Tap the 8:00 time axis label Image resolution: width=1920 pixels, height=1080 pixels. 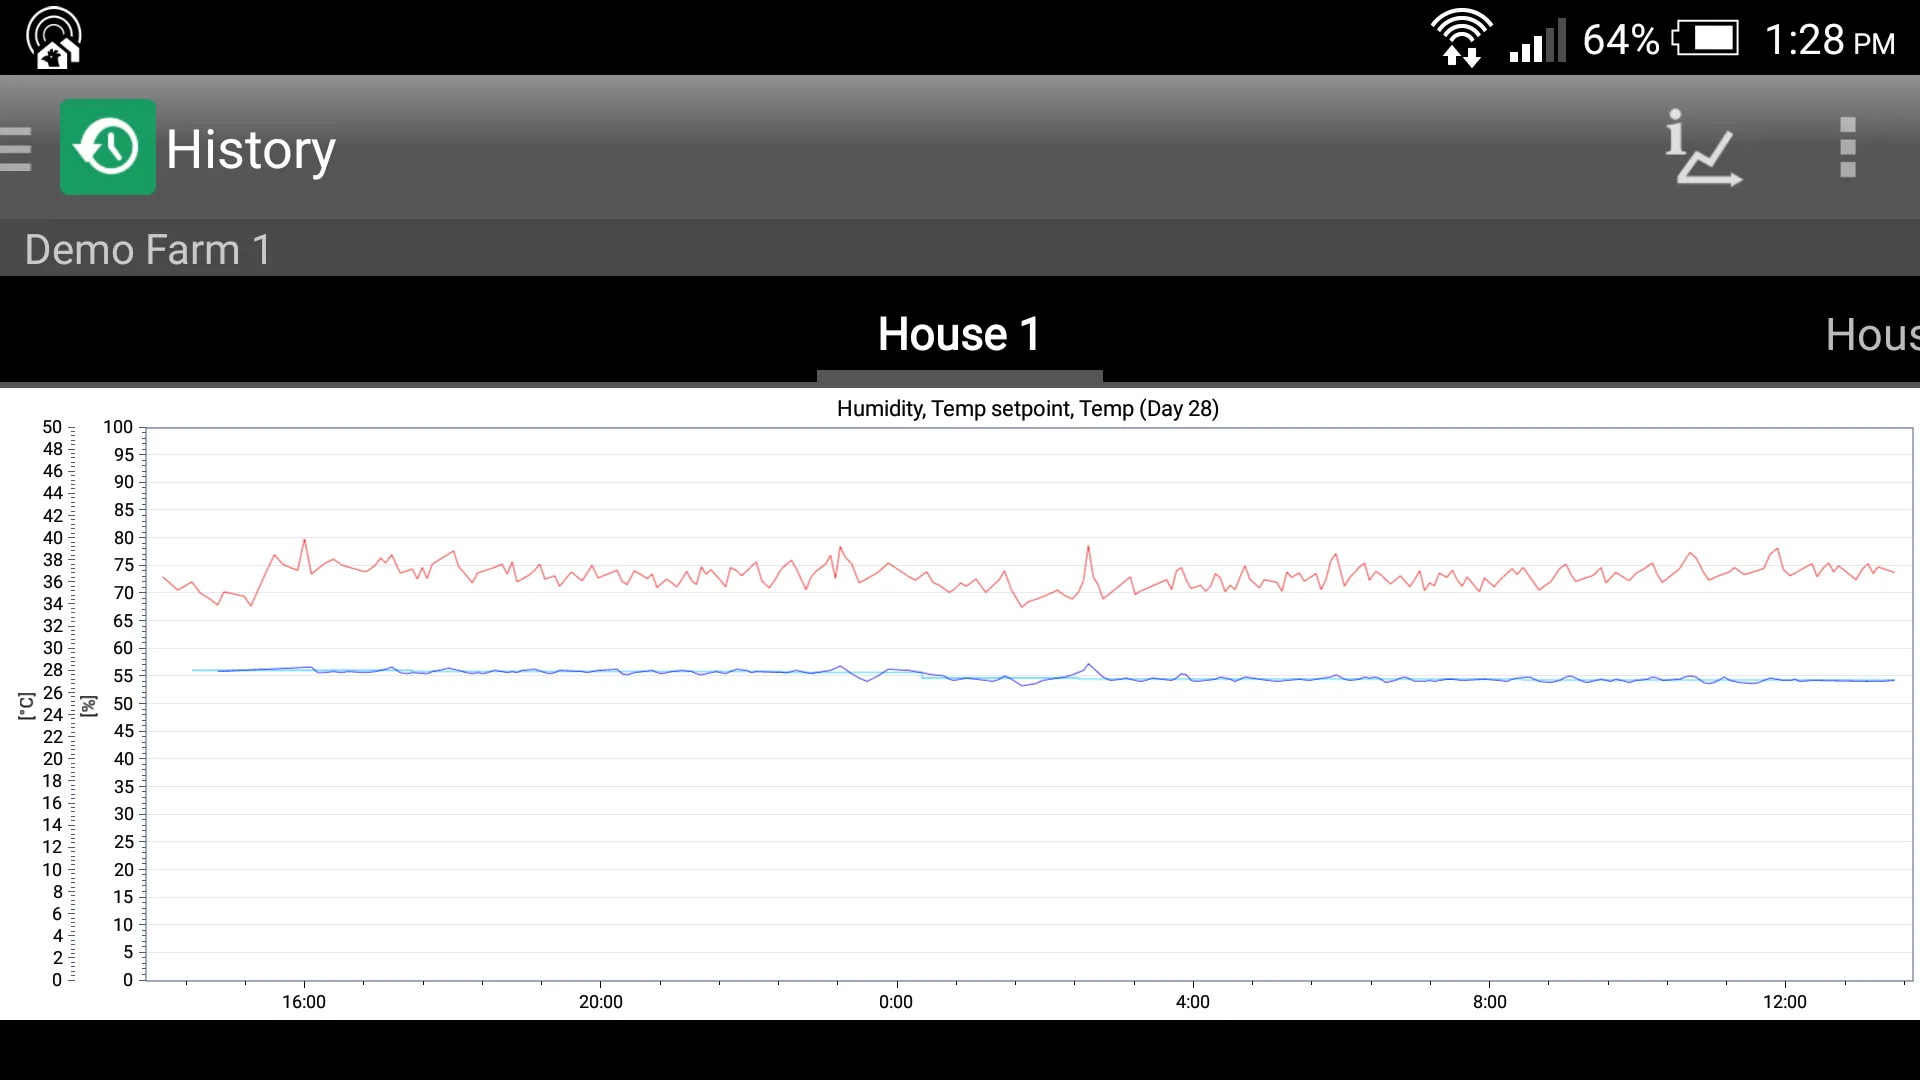pos(1490,1002)
